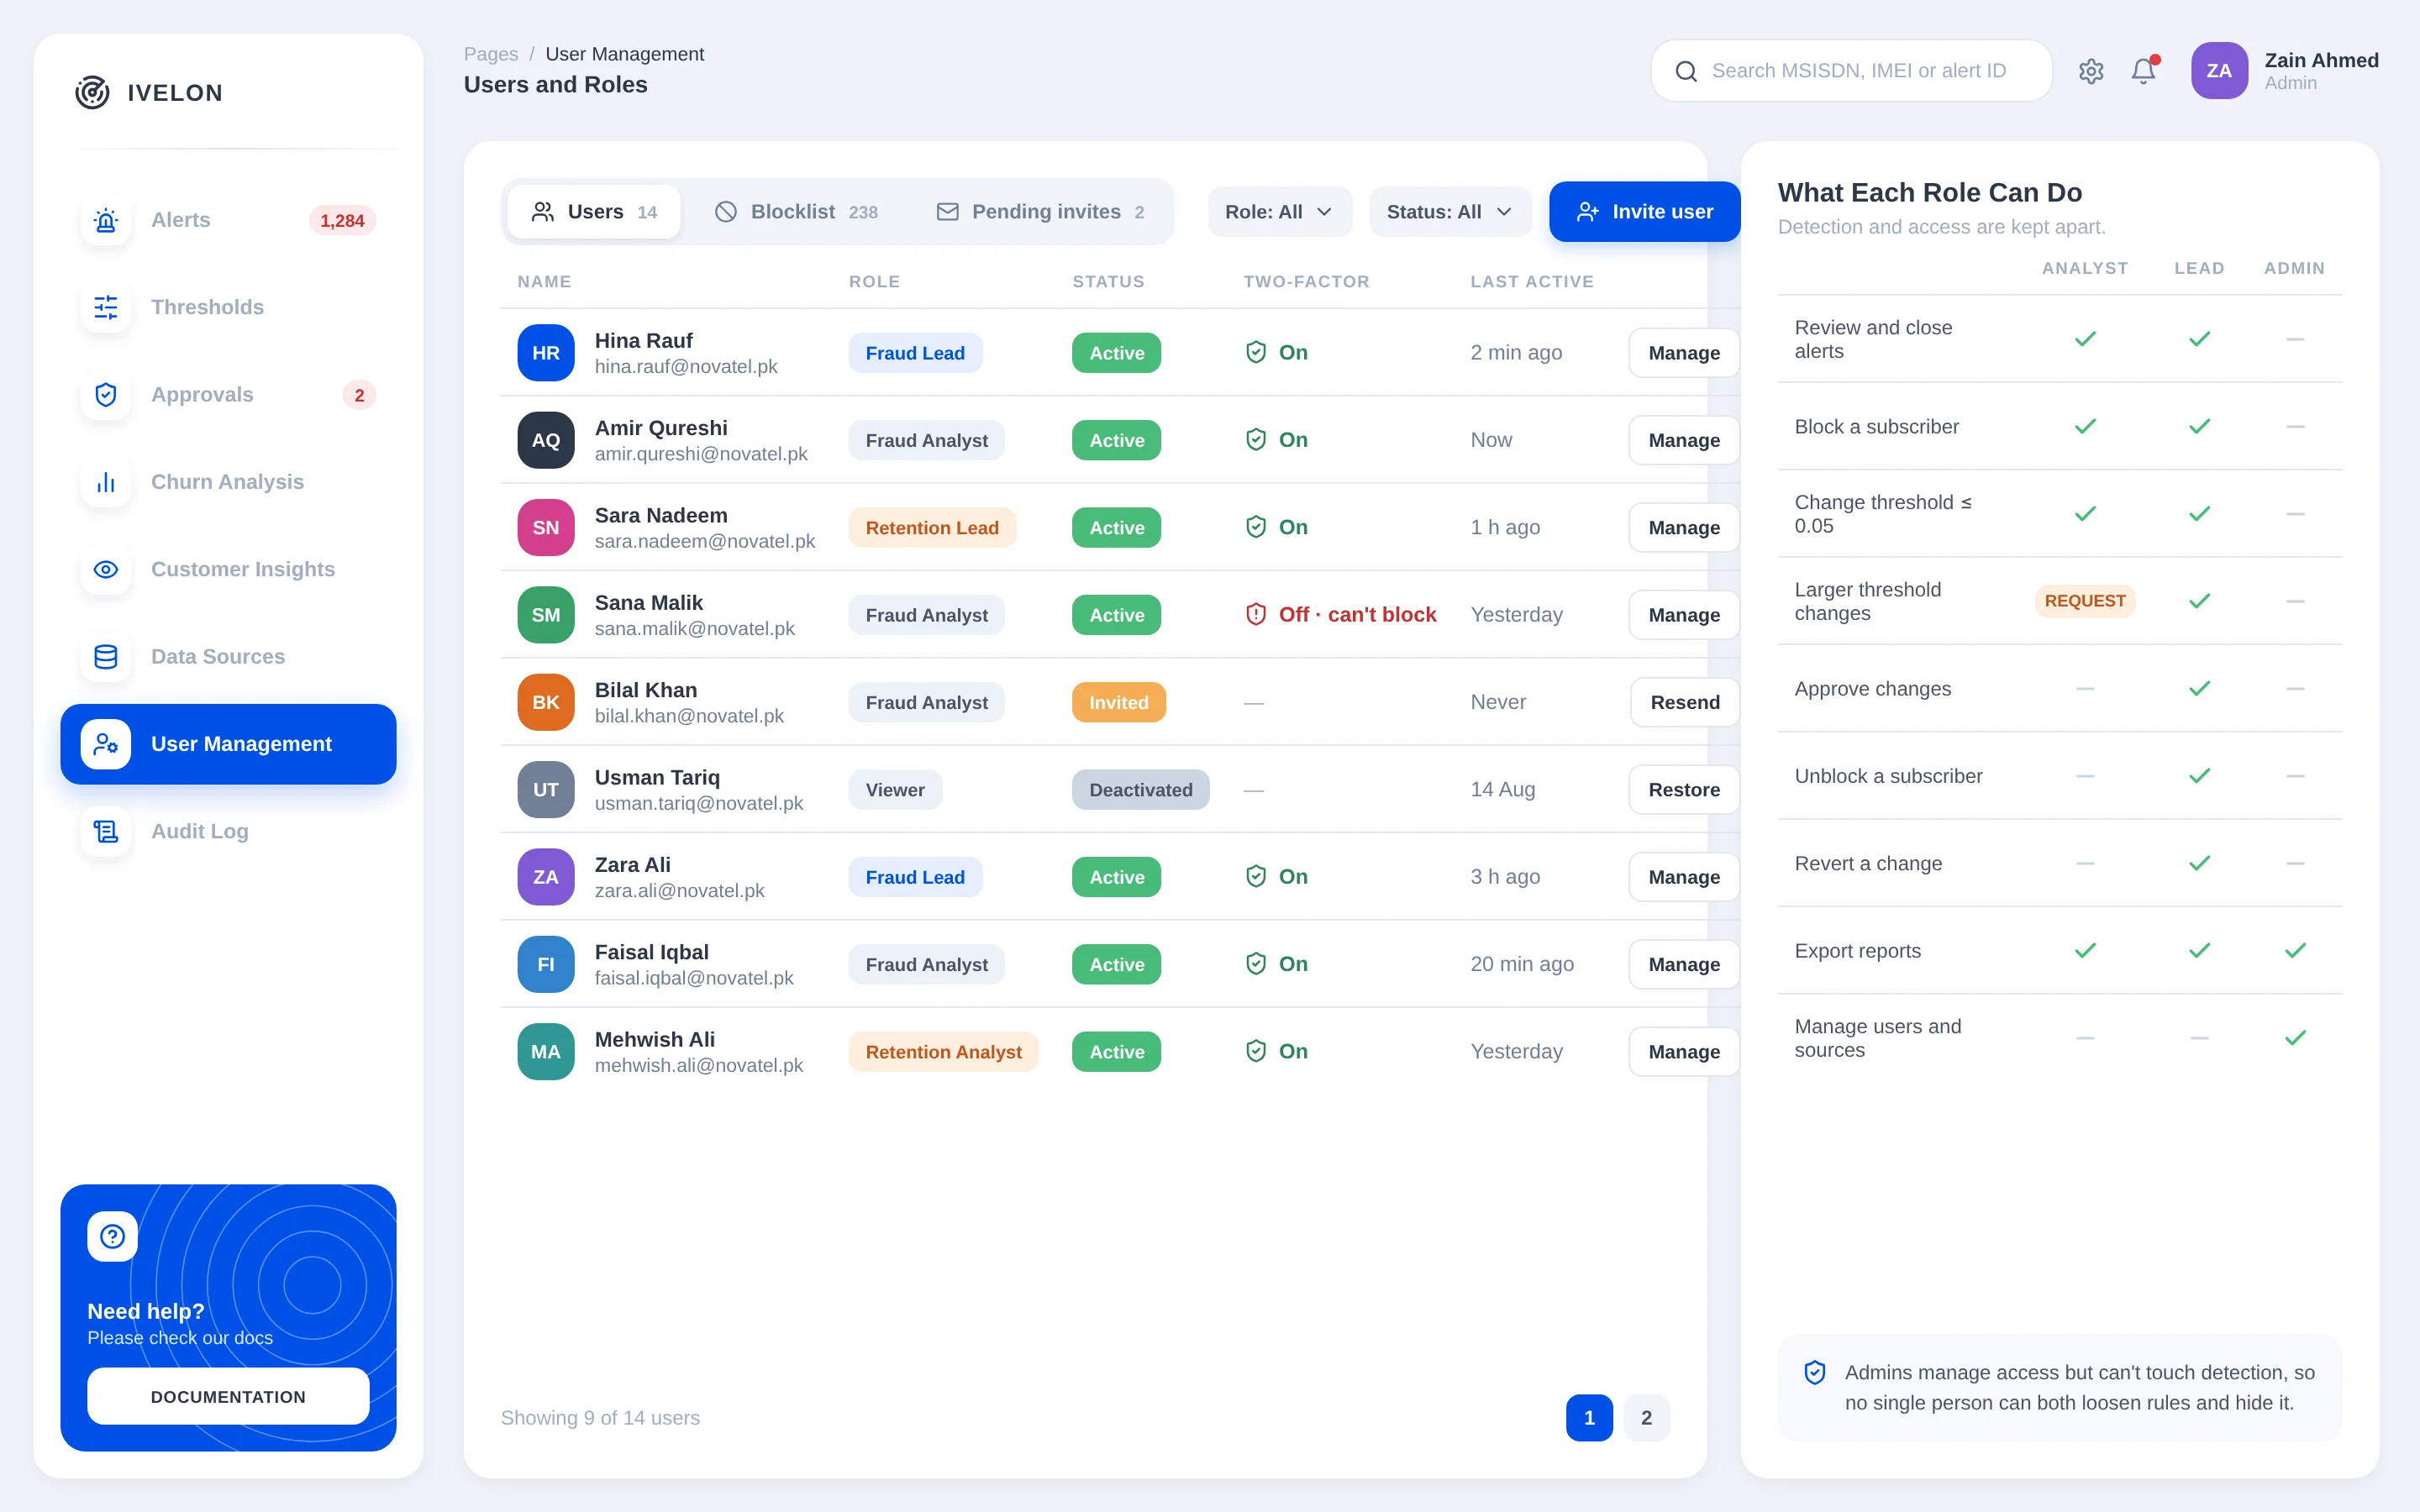Image resolution: width=2420 pixels, height=1512 pixels.
Task: Click Resend for Bilal Khan
Action: click(1685, 702)
